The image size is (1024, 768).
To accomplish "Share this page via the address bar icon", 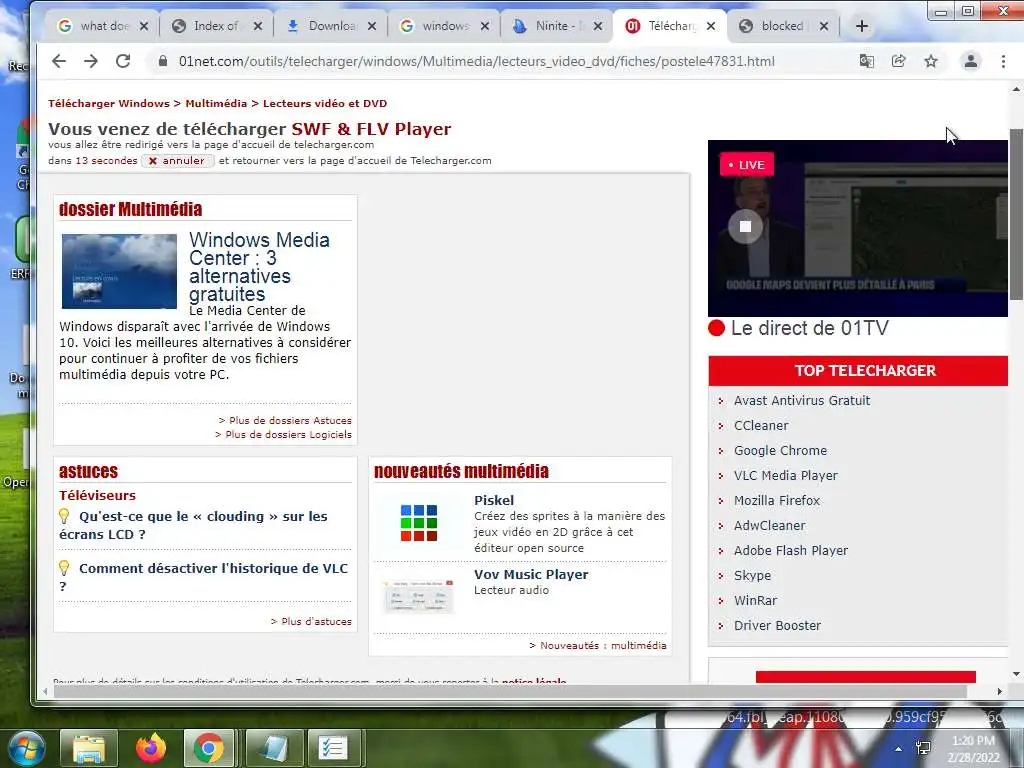I will point(899,61).
